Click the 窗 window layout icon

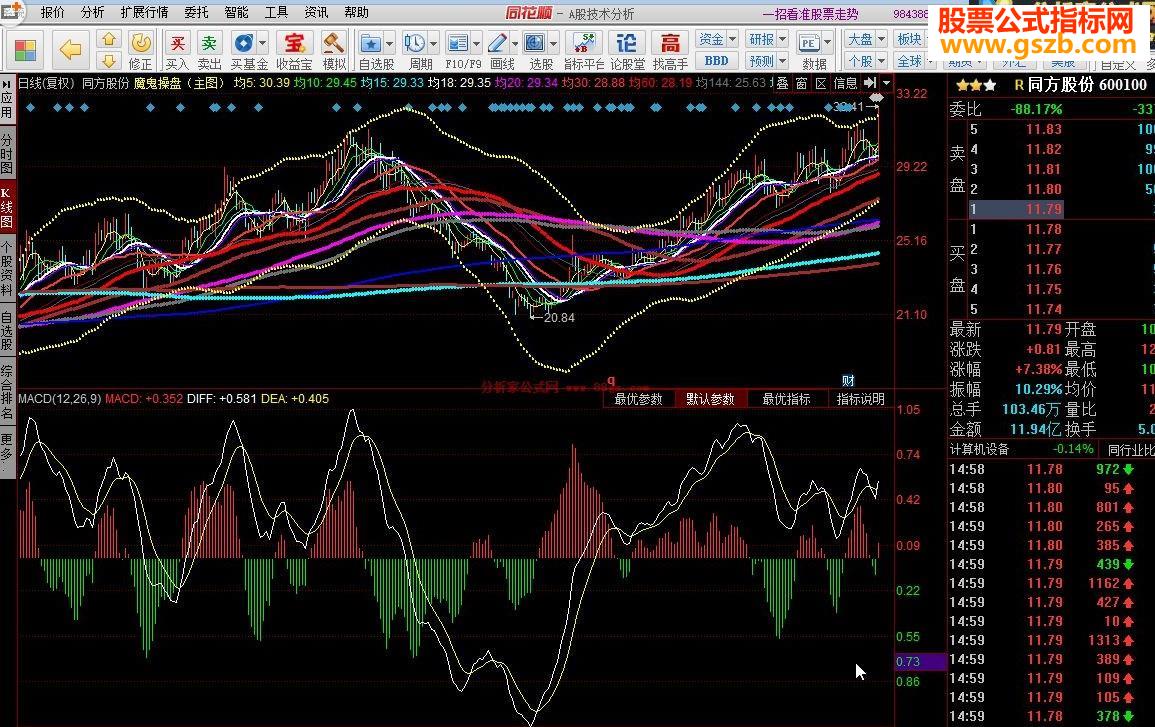(801, 83)
